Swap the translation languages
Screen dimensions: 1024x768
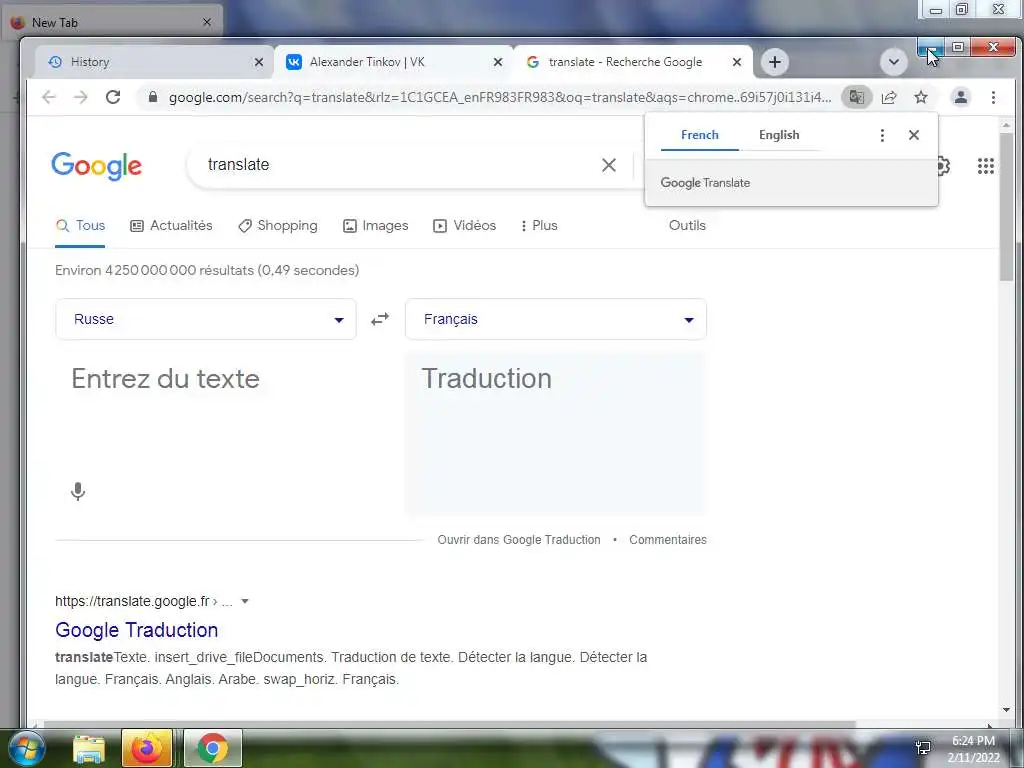380,319
